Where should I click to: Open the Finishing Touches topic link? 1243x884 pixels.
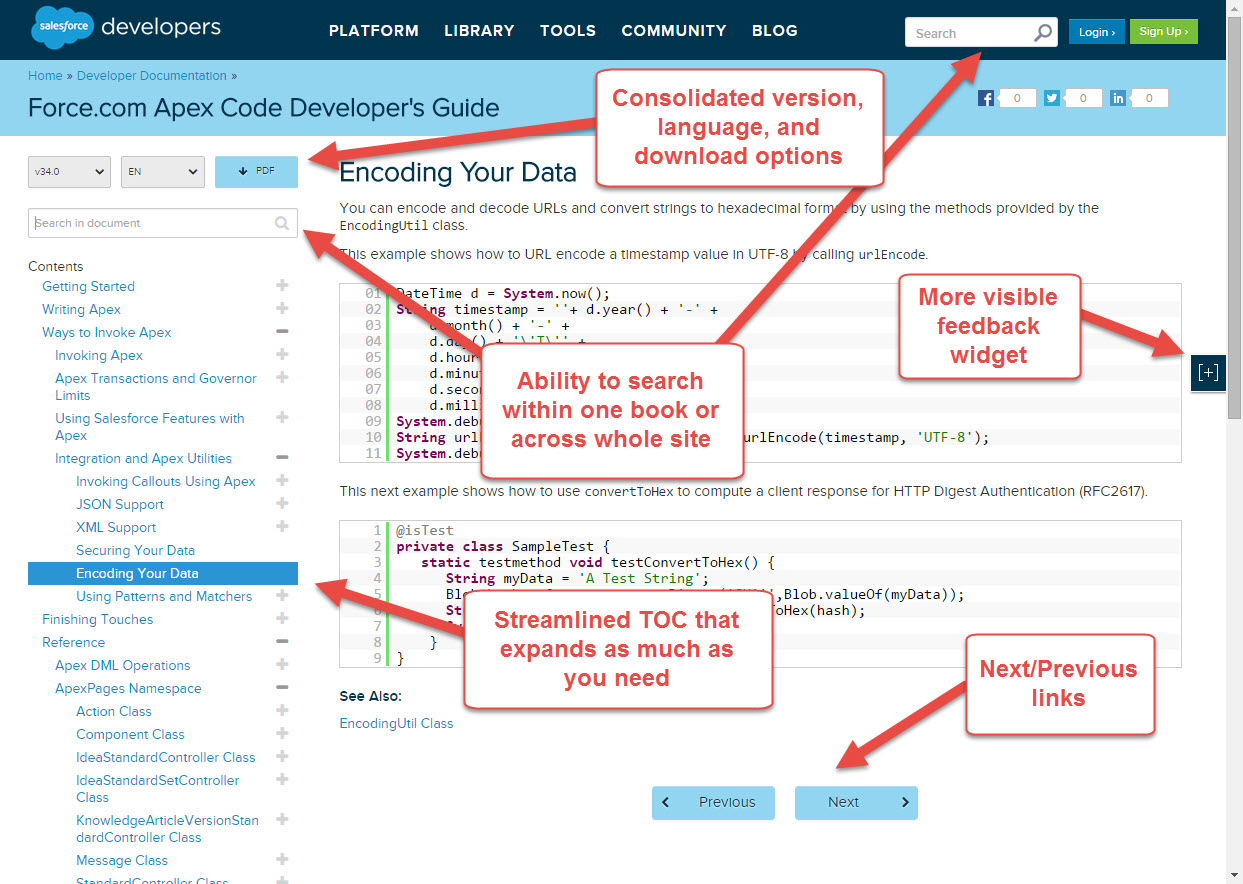point(98,619)
